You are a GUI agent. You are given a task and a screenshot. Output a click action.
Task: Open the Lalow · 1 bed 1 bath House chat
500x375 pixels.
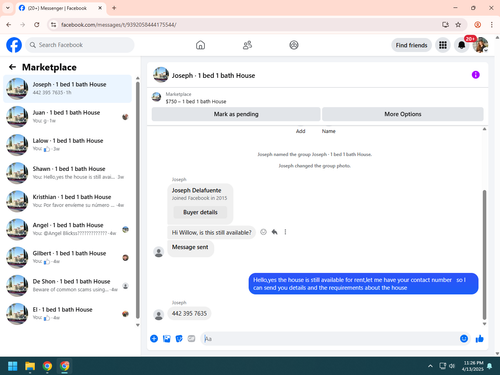click(67, 145)
